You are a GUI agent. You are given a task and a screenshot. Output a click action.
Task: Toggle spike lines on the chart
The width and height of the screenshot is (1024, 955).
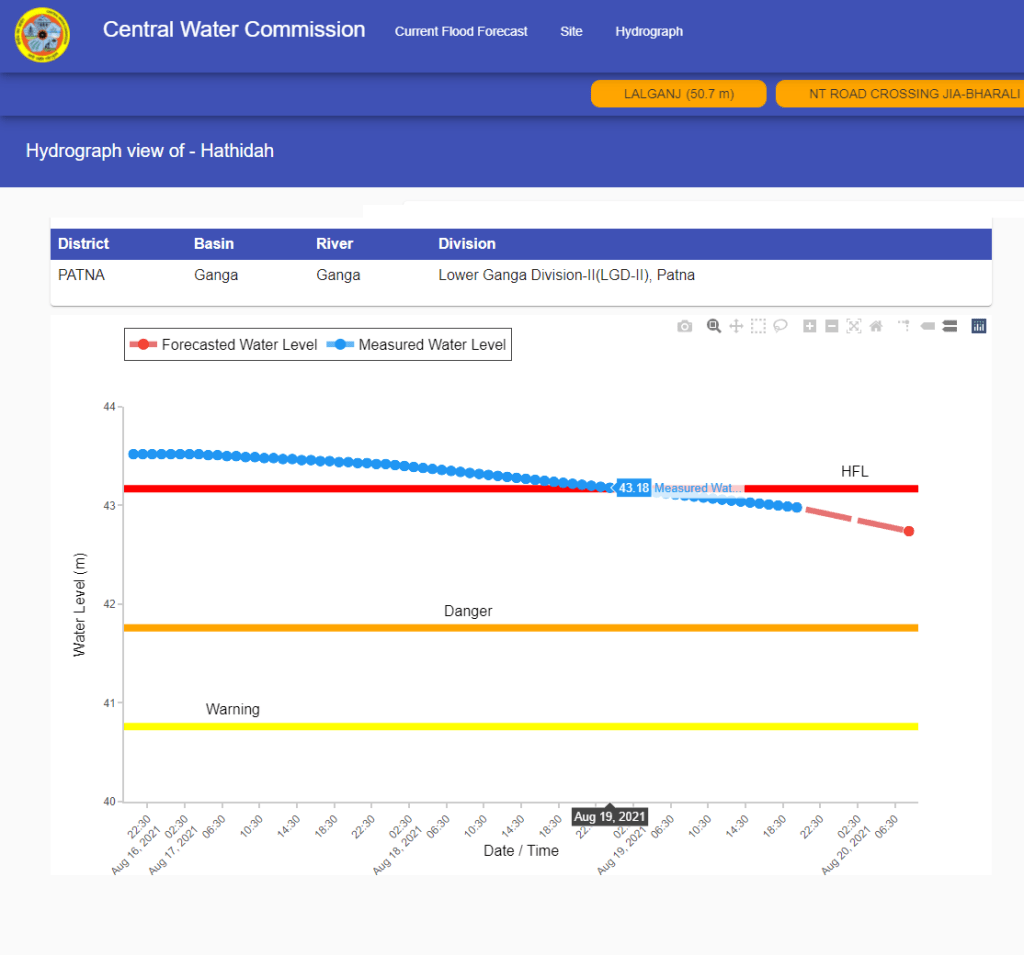(904, 326)
